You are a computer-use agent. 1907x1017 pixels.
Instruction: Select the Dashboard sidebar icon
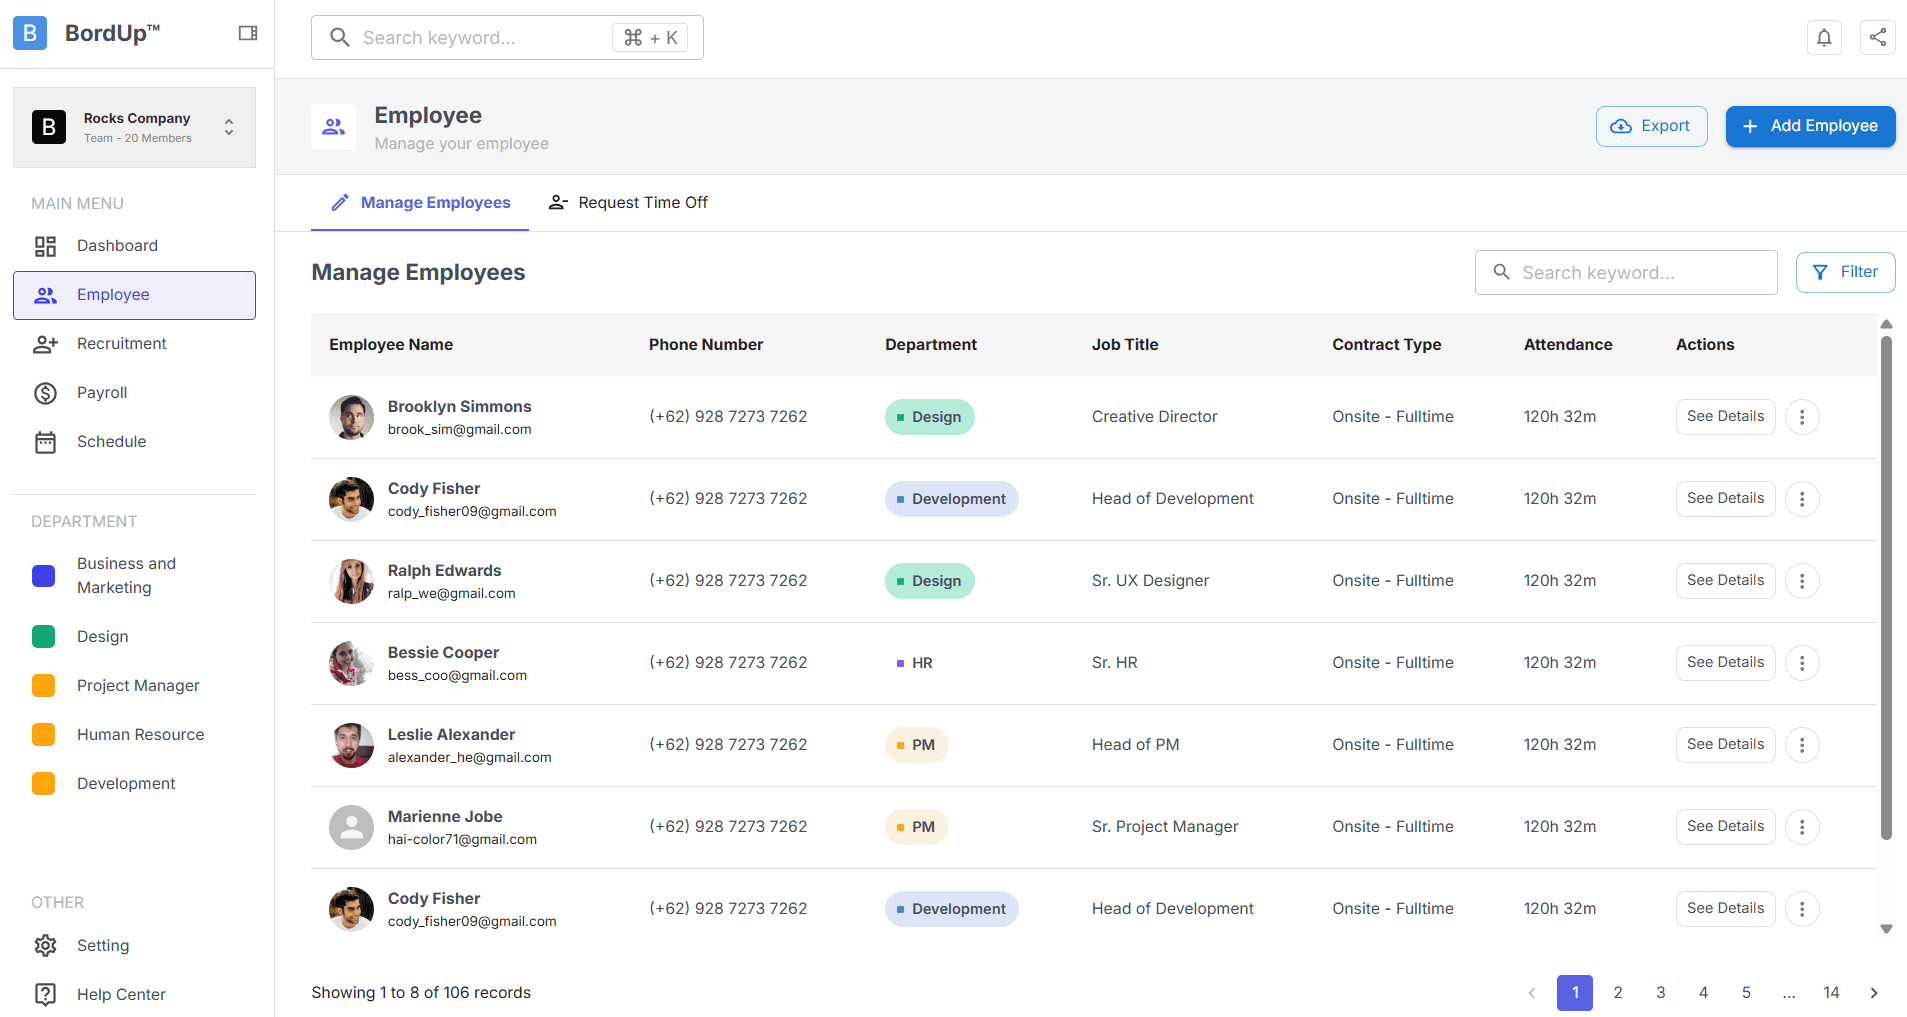pyautogui.click(x=45, y=245)
